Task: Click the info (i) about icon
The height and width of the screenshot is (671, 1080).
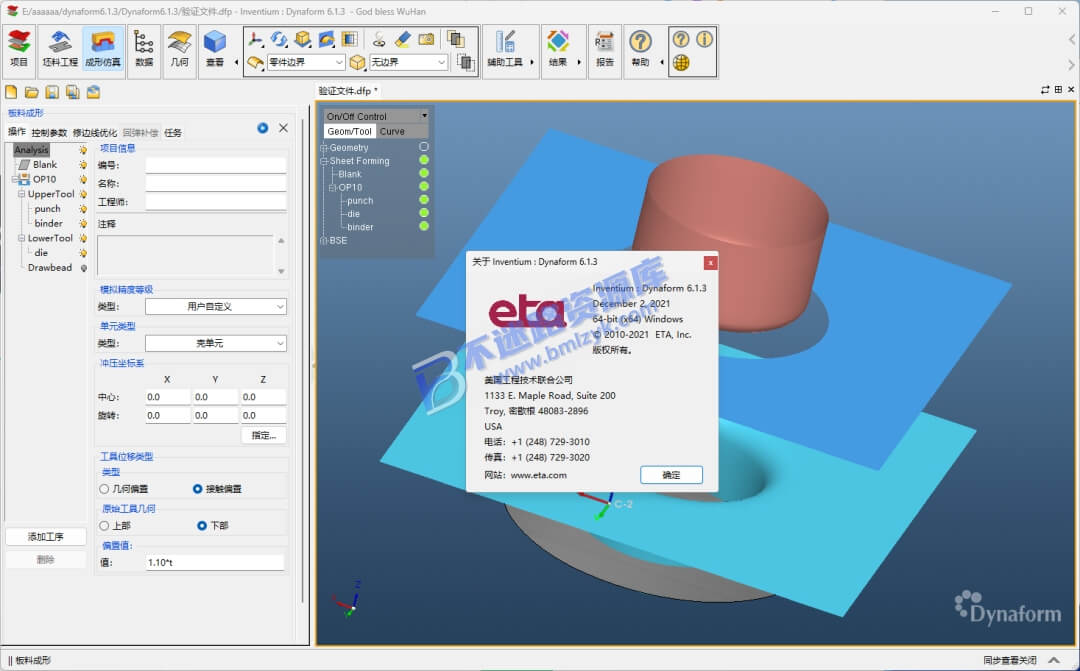Action: point(704,39)
